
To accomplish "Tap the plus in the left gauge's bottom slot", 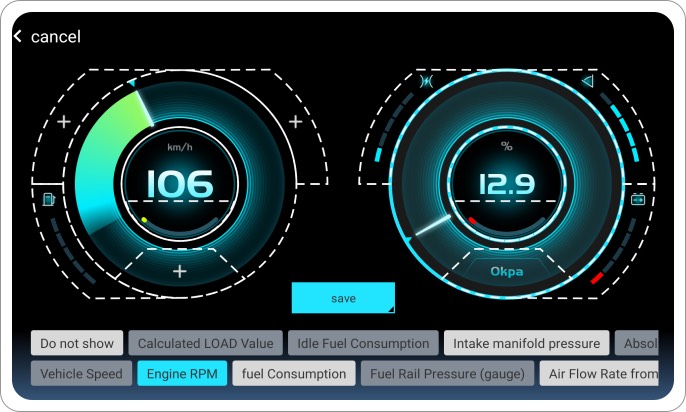I will 180,271.
